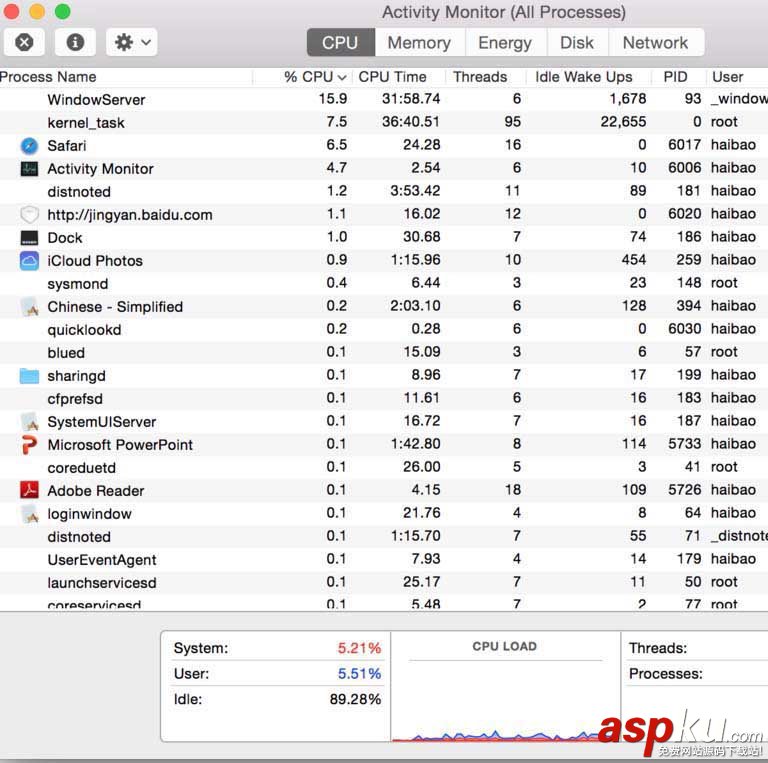
Task: Select the sysmond process row
Action: coord(384,284)
